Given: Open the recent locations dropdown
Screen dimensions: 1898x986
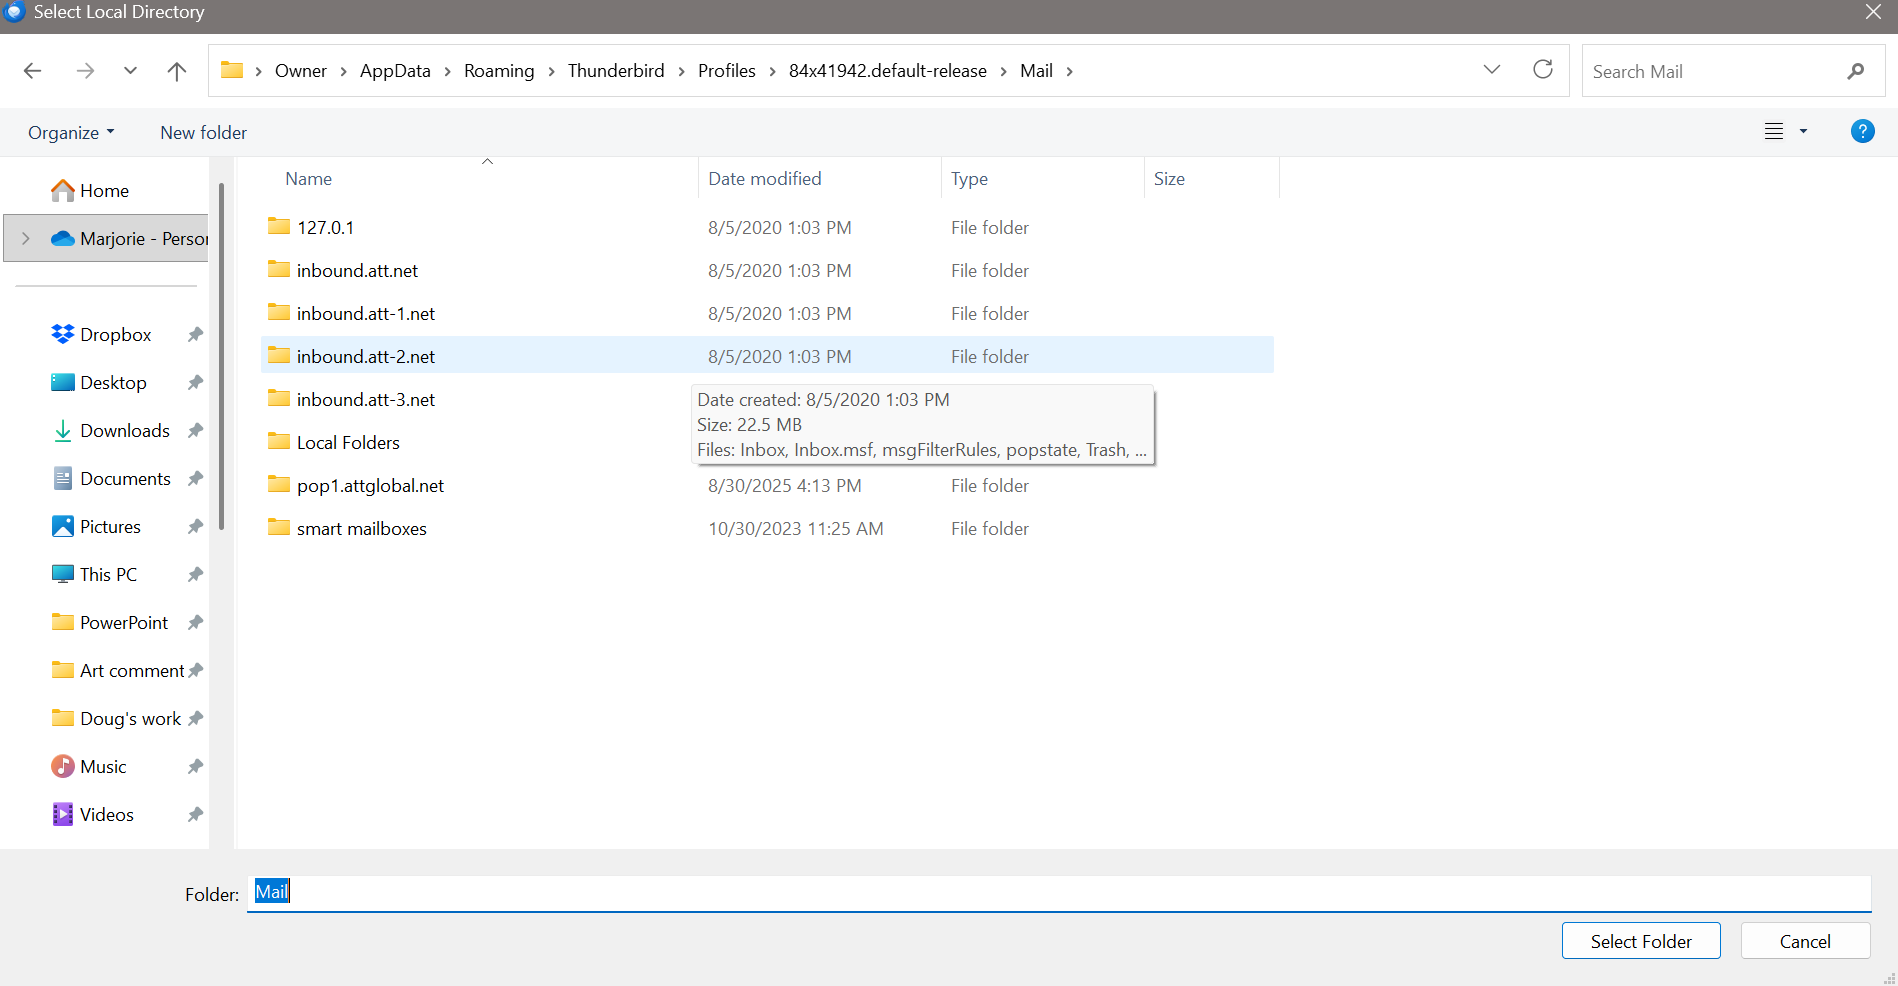Looking at the screenshot, I should coord(130,71).
